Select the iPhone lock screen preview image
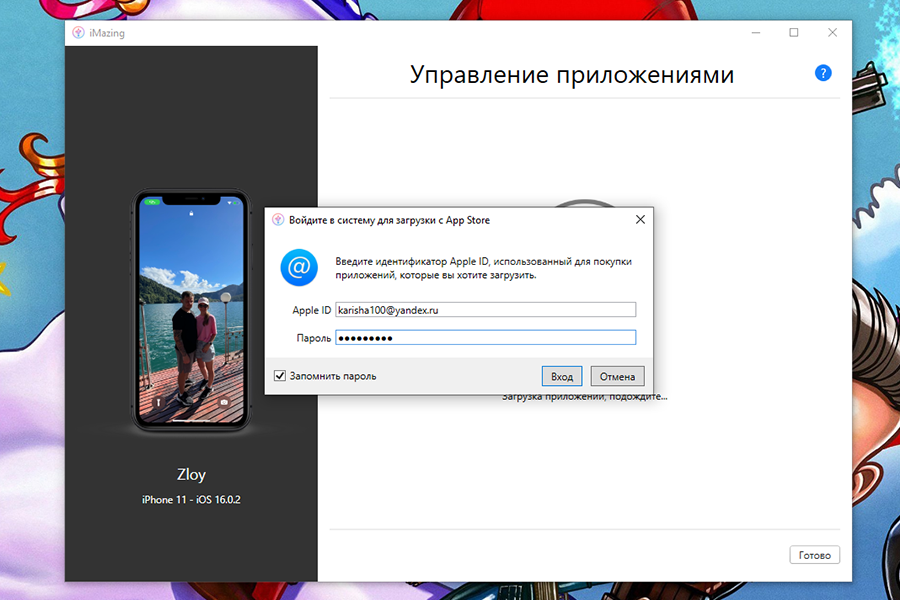 coord(191,311)
